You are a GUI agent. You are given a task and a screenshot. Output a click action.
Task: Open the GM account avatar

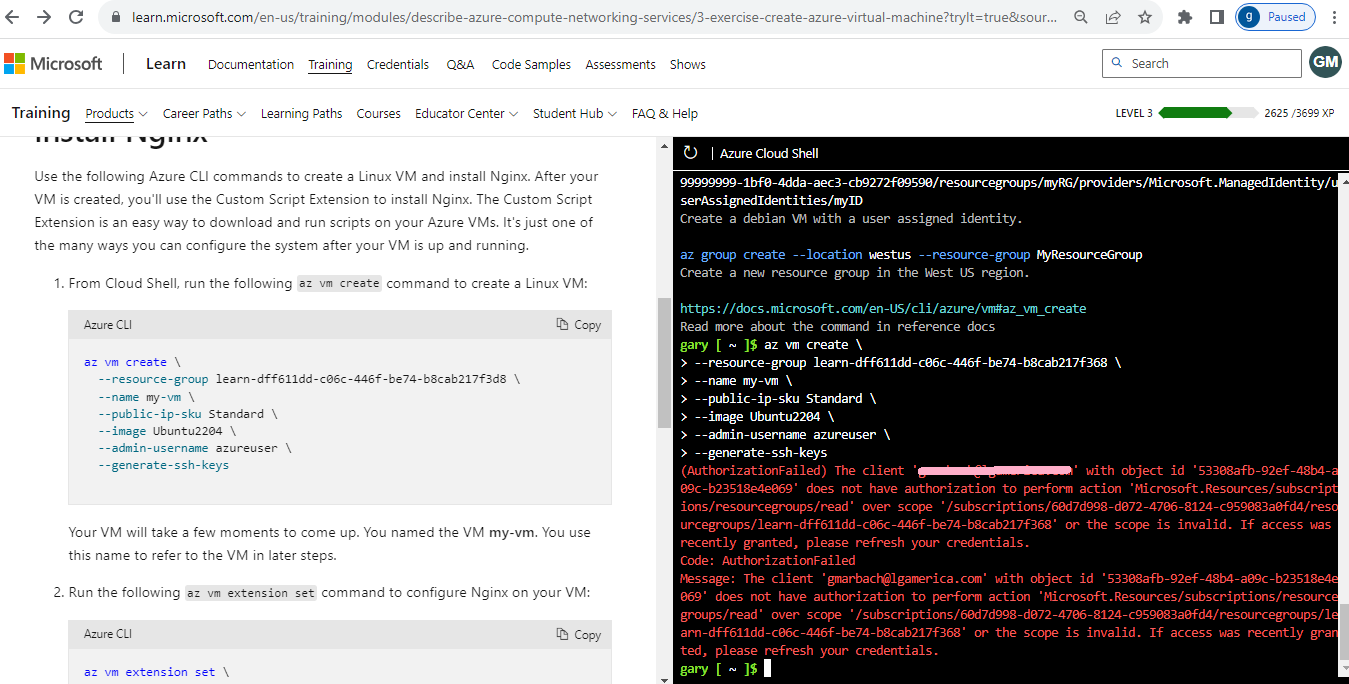(1326, 62)
